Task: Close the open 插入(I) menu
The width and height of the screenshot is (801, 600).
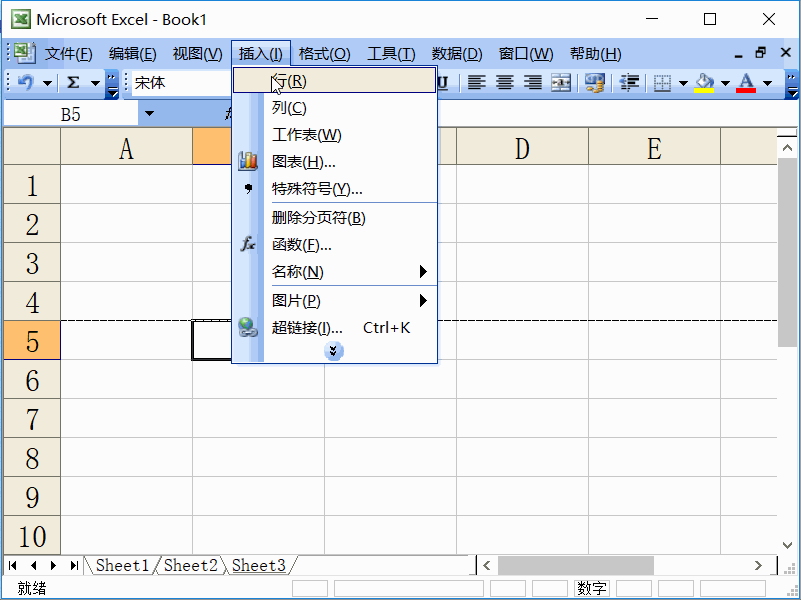Action: [x=261, y=54]
